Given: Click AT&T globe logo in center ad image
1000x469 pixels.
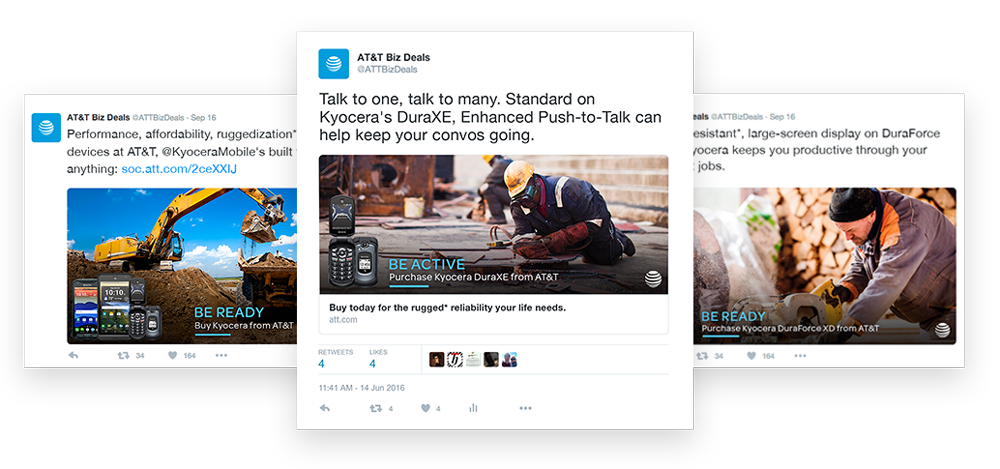Looking at the screenshot, I should coord(652,279).
